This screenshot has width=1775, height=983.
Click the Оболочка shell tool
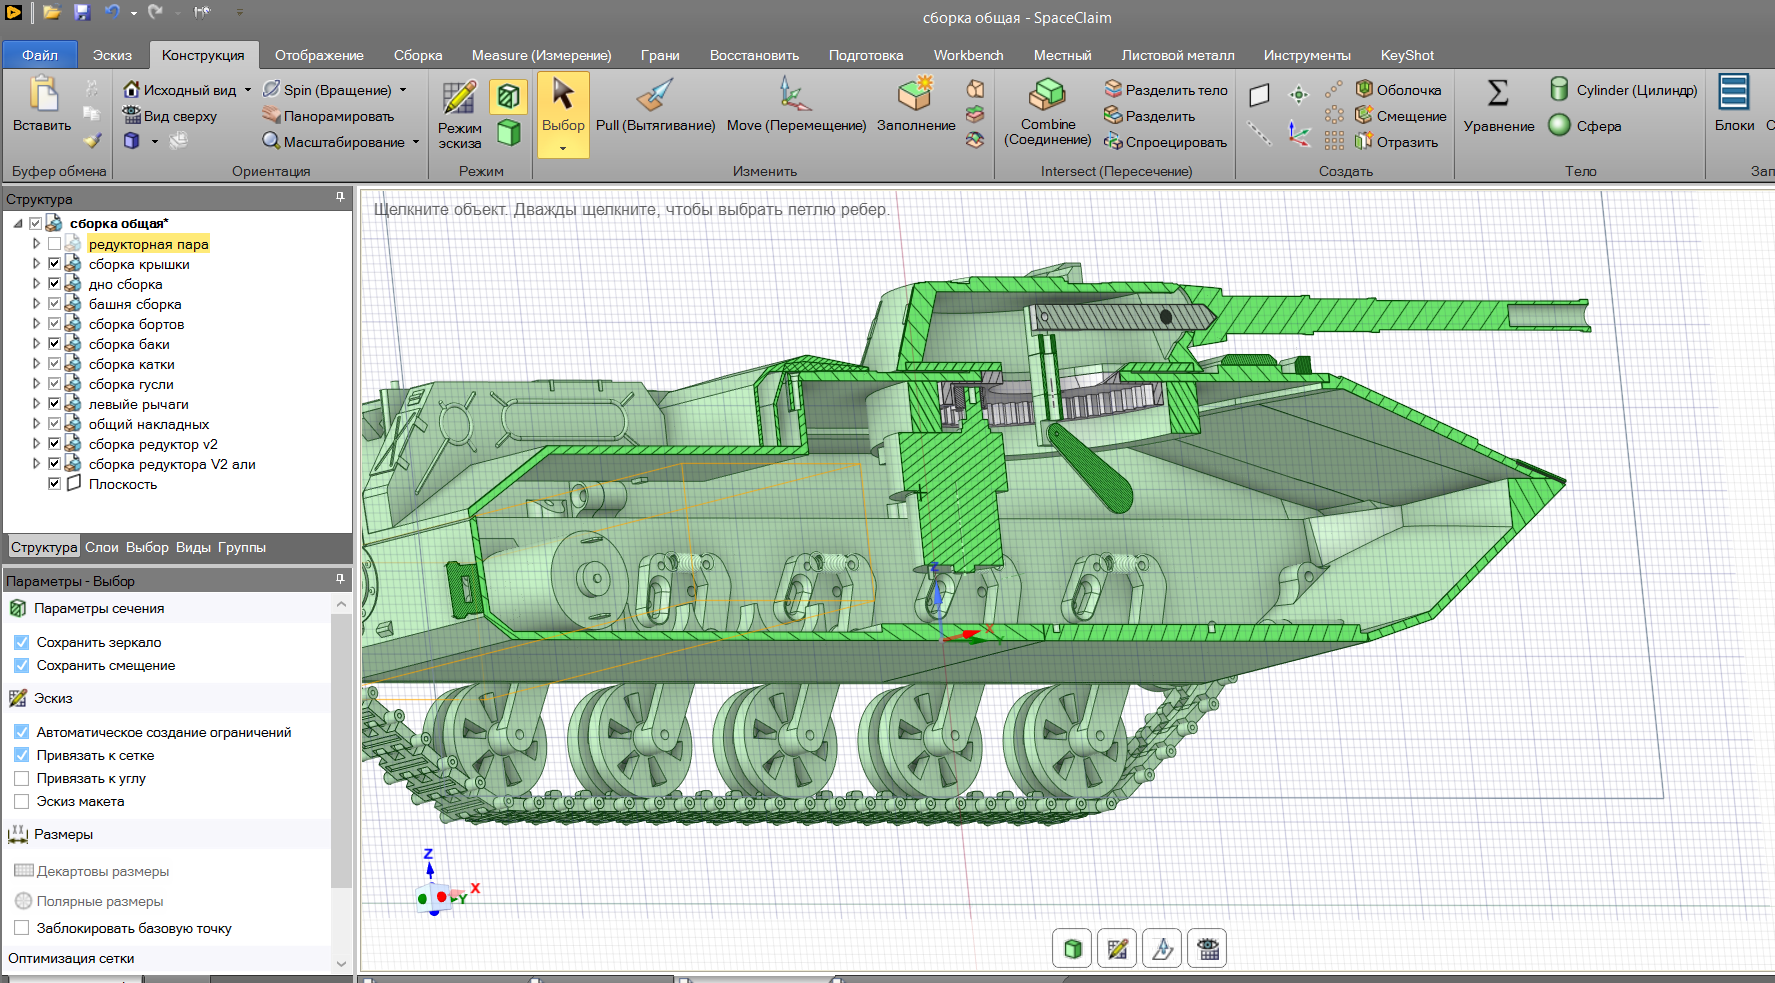[1398, 90]
